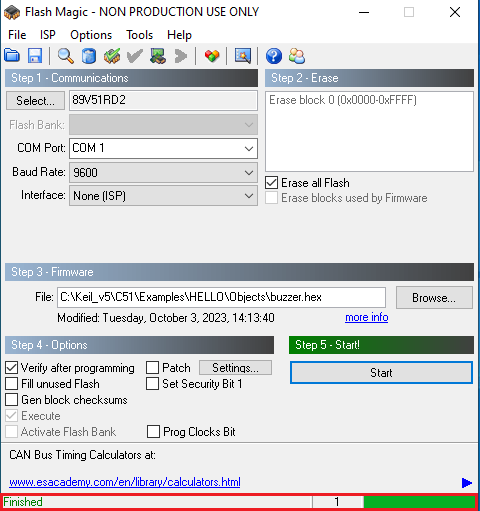Enable Prog Clocks Bit checkbox

coord(153,432)
